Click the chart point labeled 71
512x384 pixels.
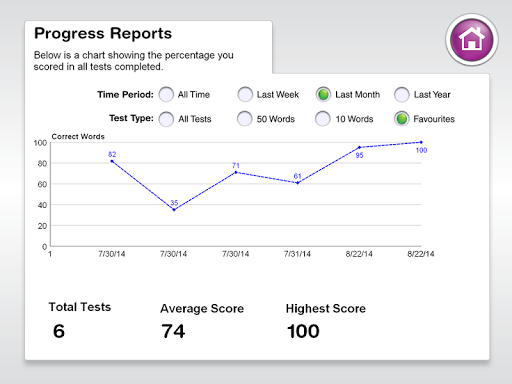point(236,172)
